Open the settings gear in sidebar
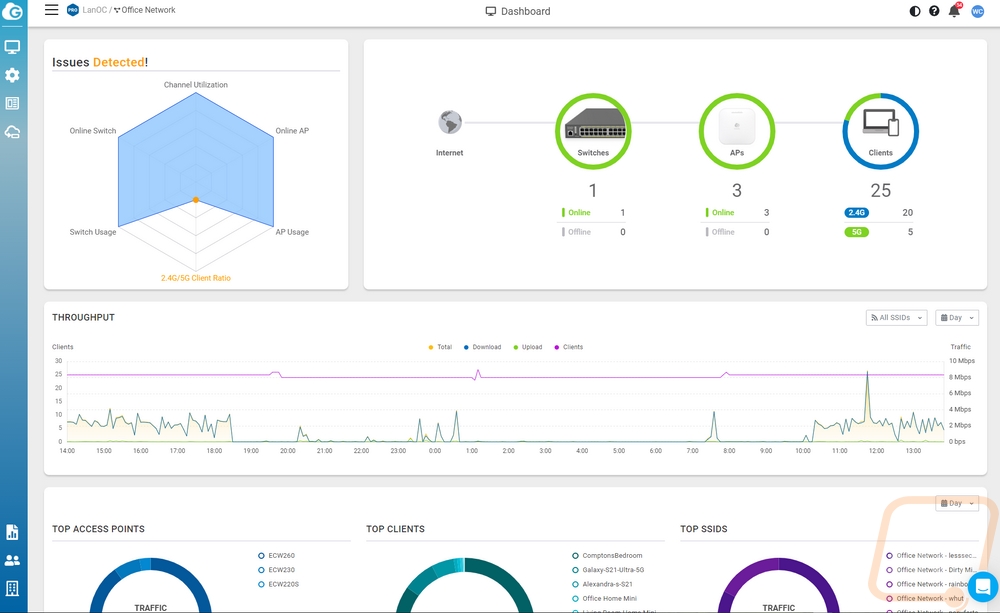This screenshot has width=1000, height=613. coord(12,75)
